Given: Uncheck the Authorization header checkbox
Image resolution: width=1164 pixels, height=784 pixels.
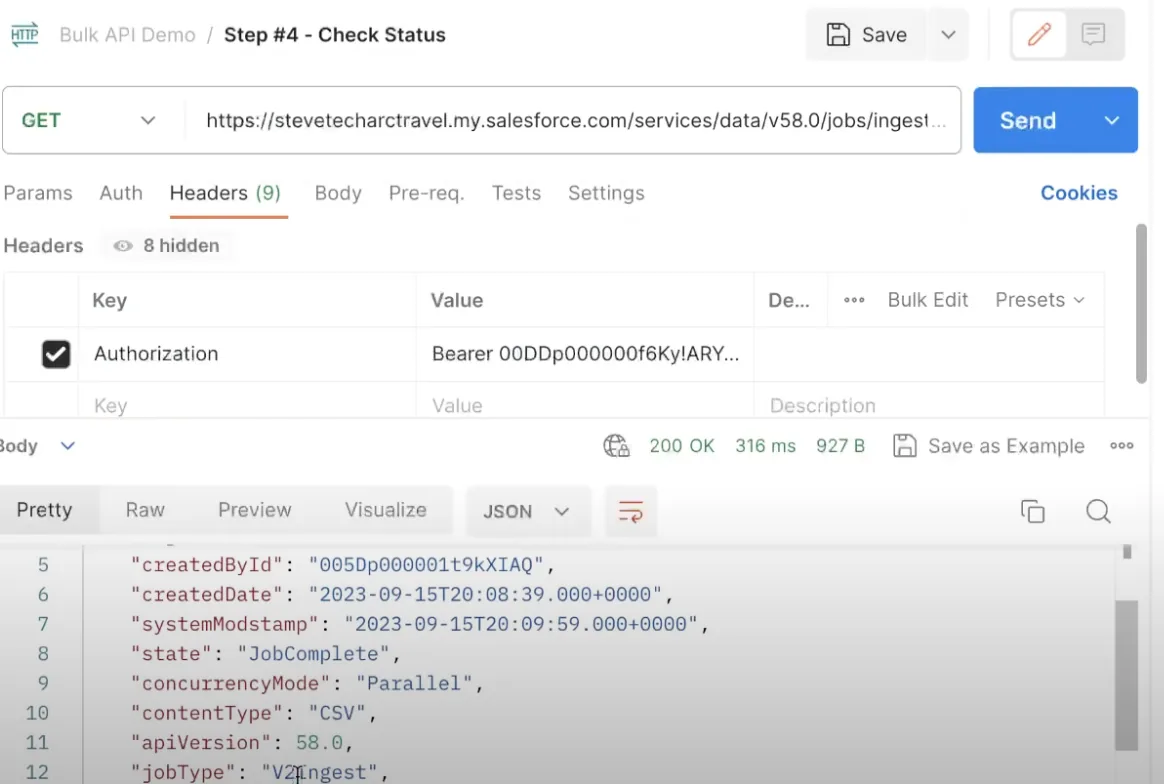Looking at the screenshot, I should coord(56,354).
